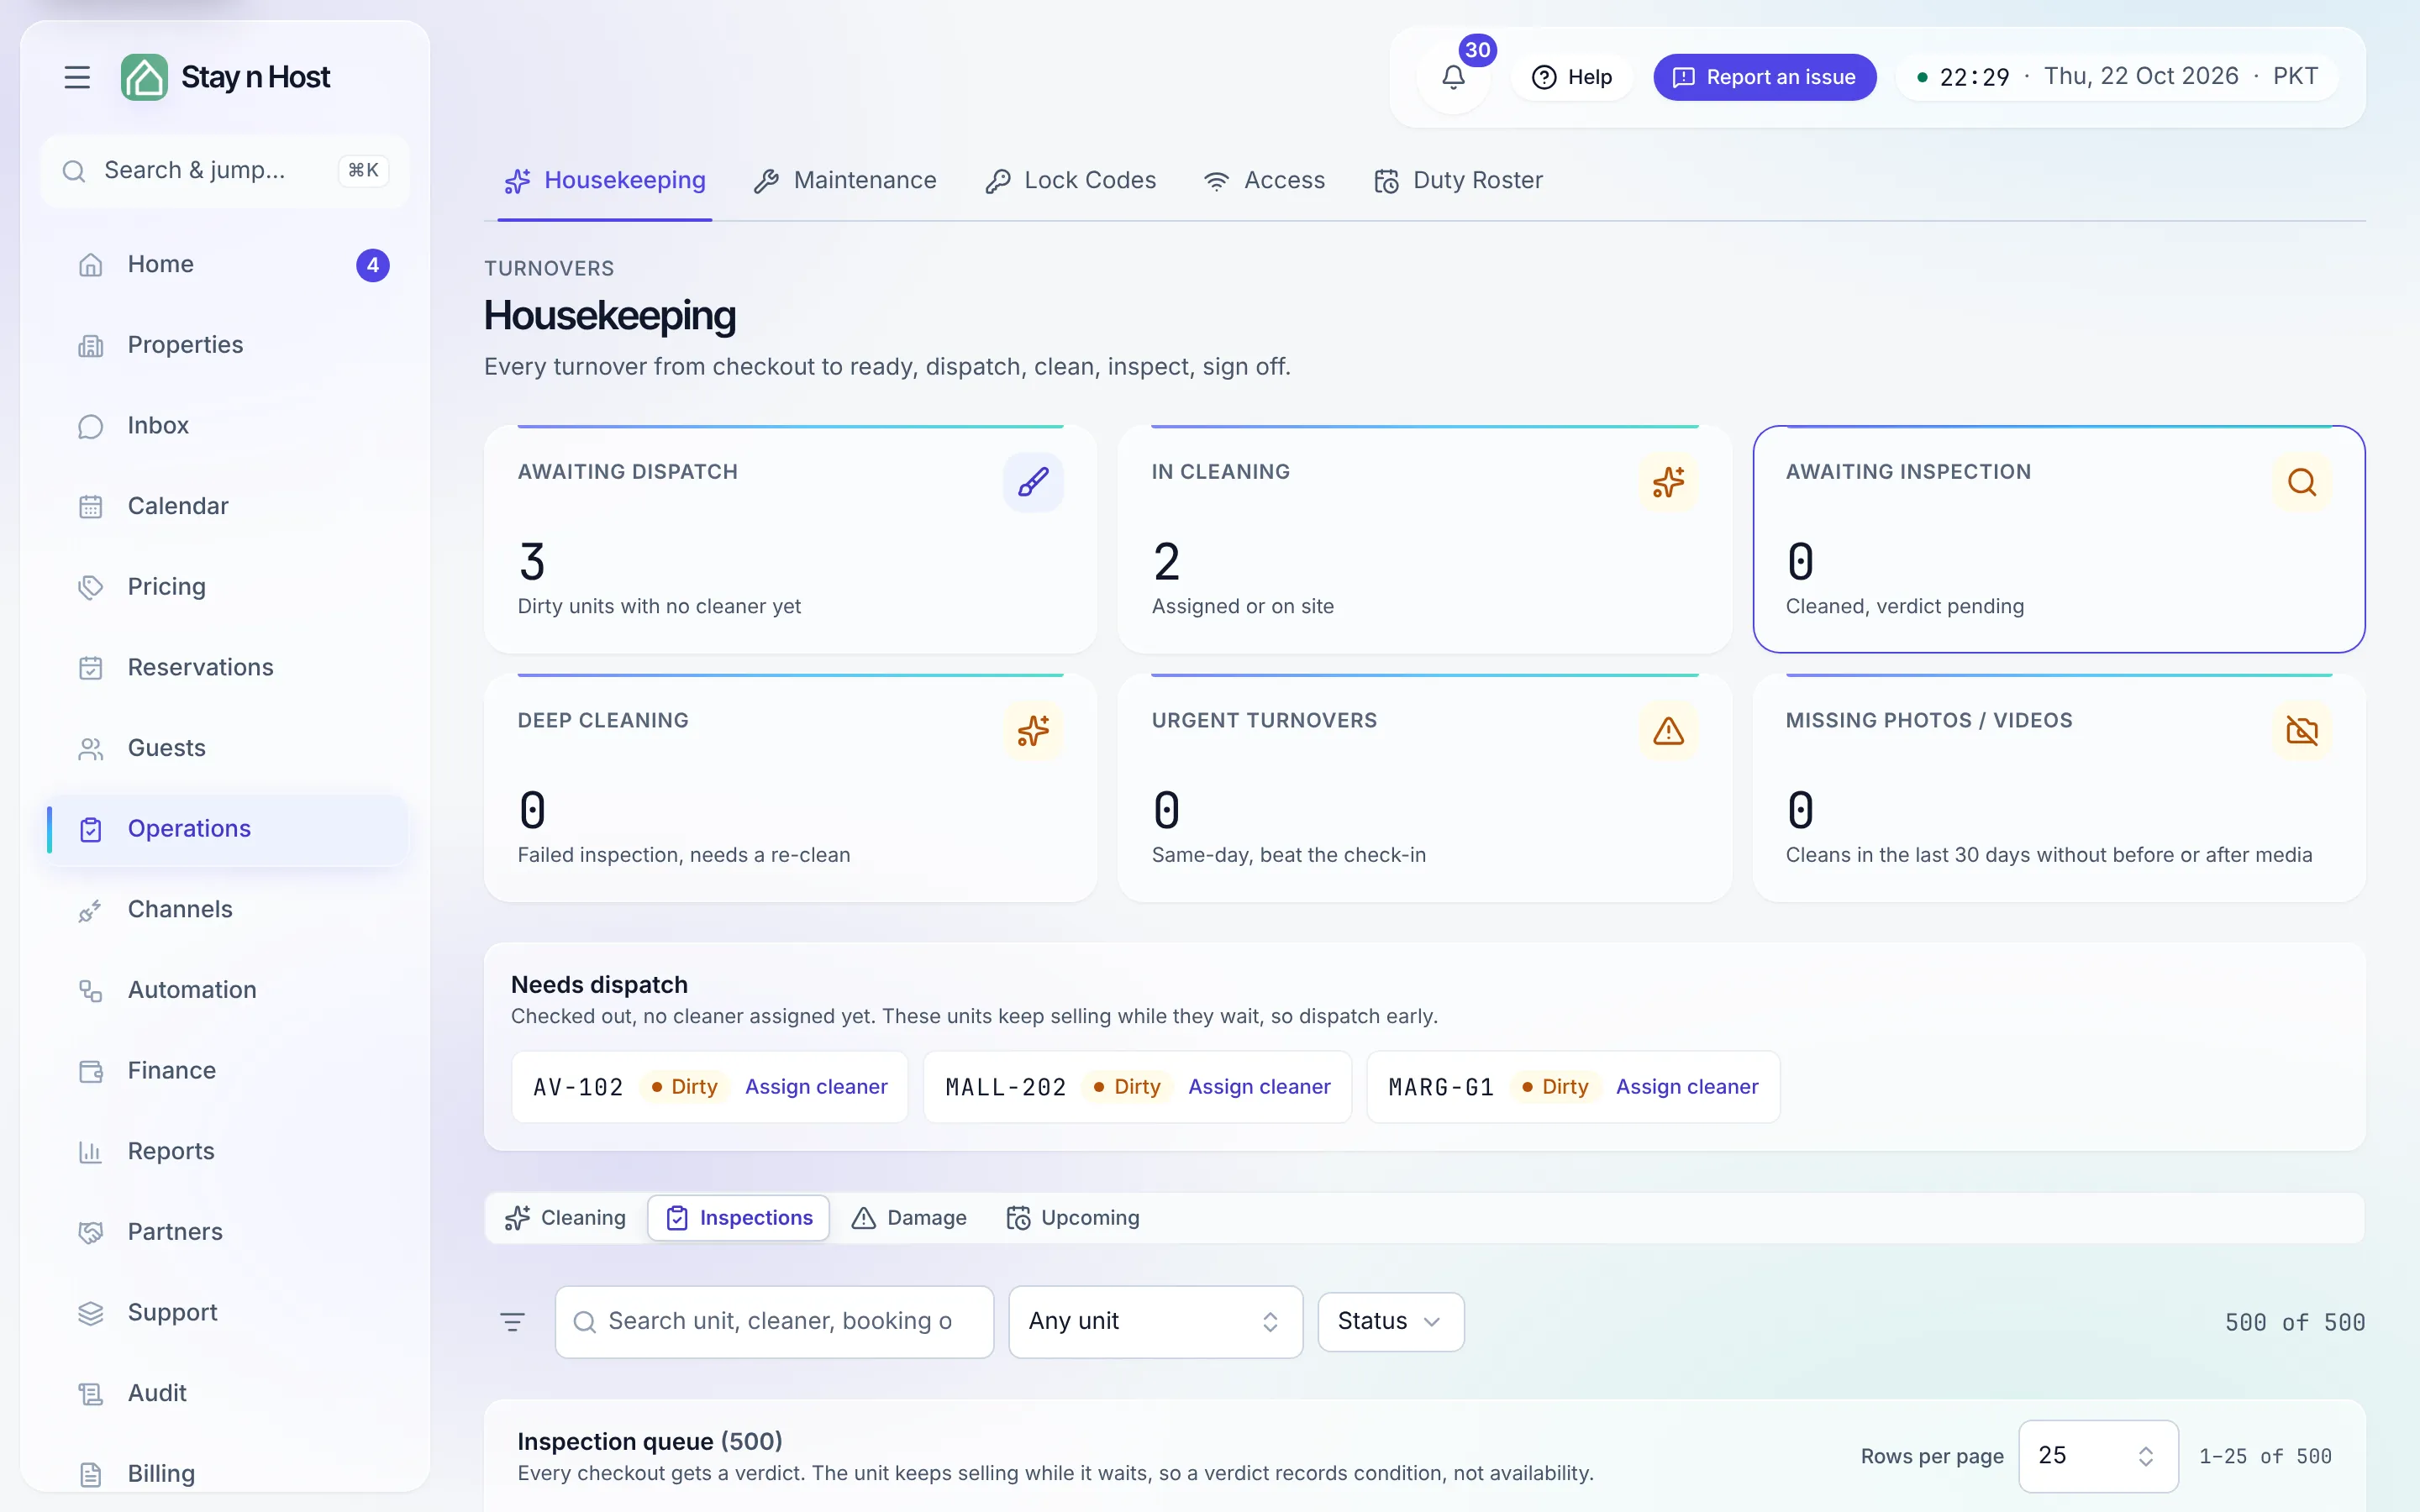Click the brush icon in Awaiting Dispatch
2420x1512 pixels.
pos(1033,482)
